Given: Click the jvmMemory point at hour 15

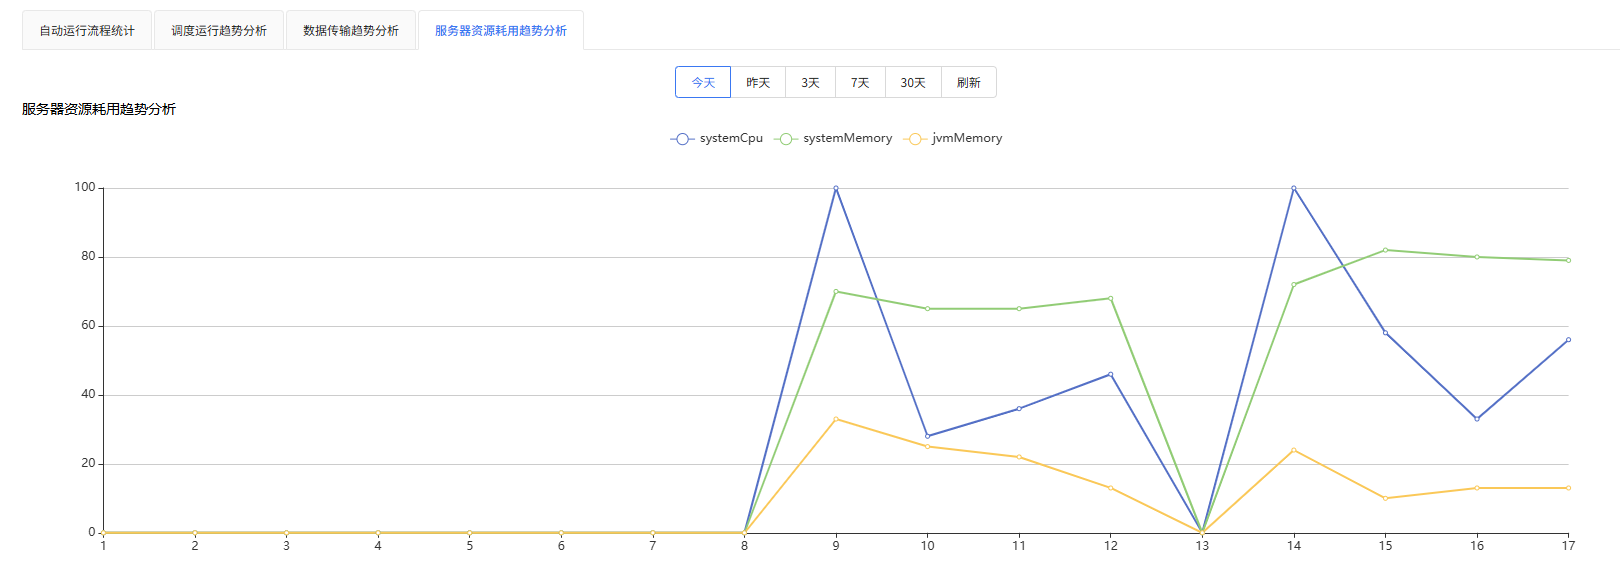Looking at the screenshot, I should pos(1385,498).
